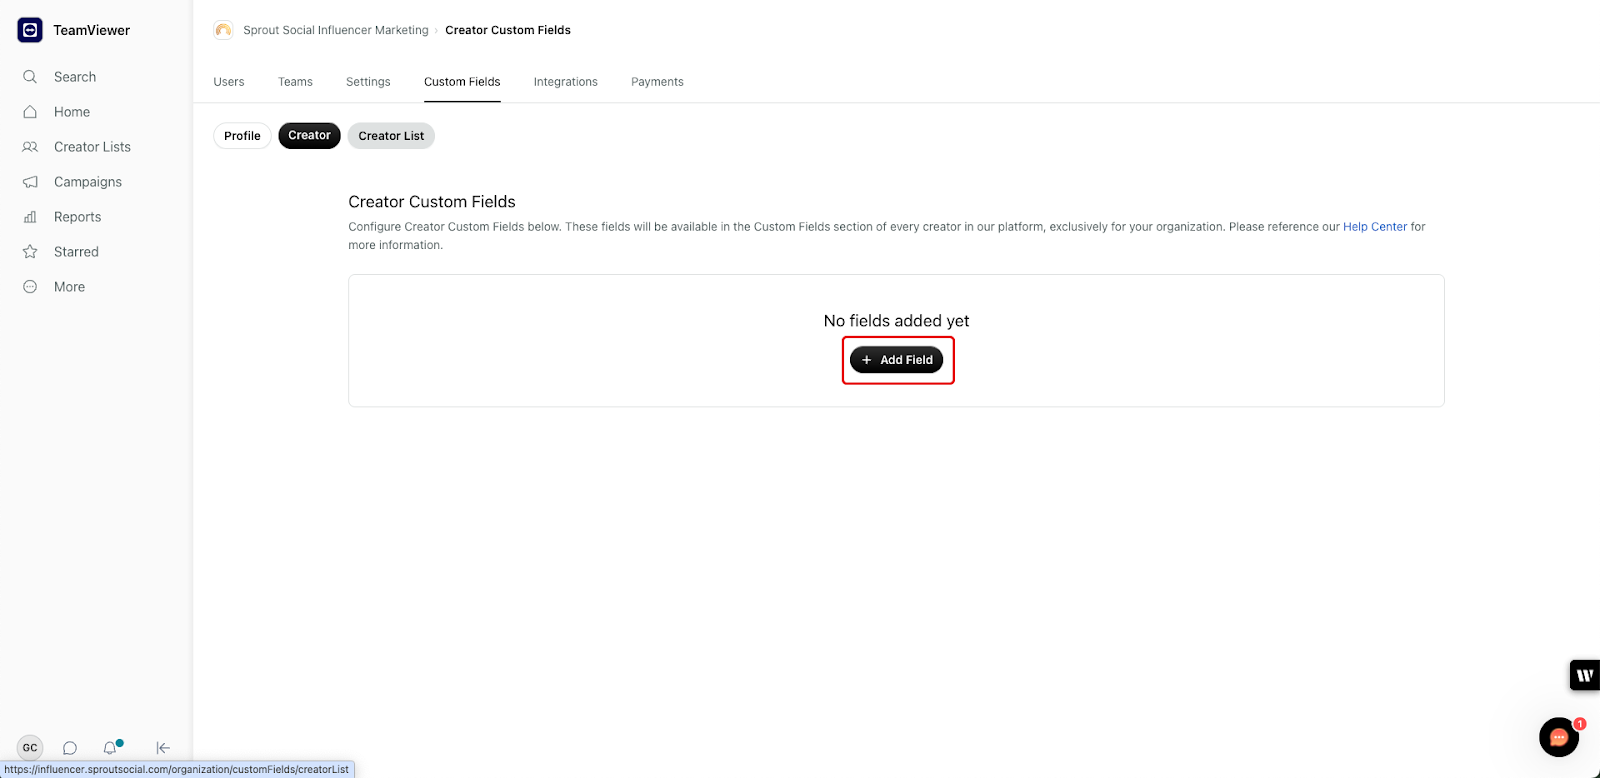Click the 'No fields added yet' text
This screenshot has width=1600, height=778.
coord(896,321)
